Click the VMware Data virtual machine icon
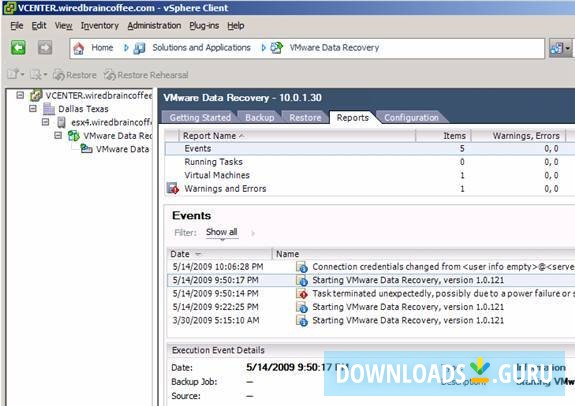The height and width of the screenshot is (406, 575). pyautogui.click(x=87, y=149)
